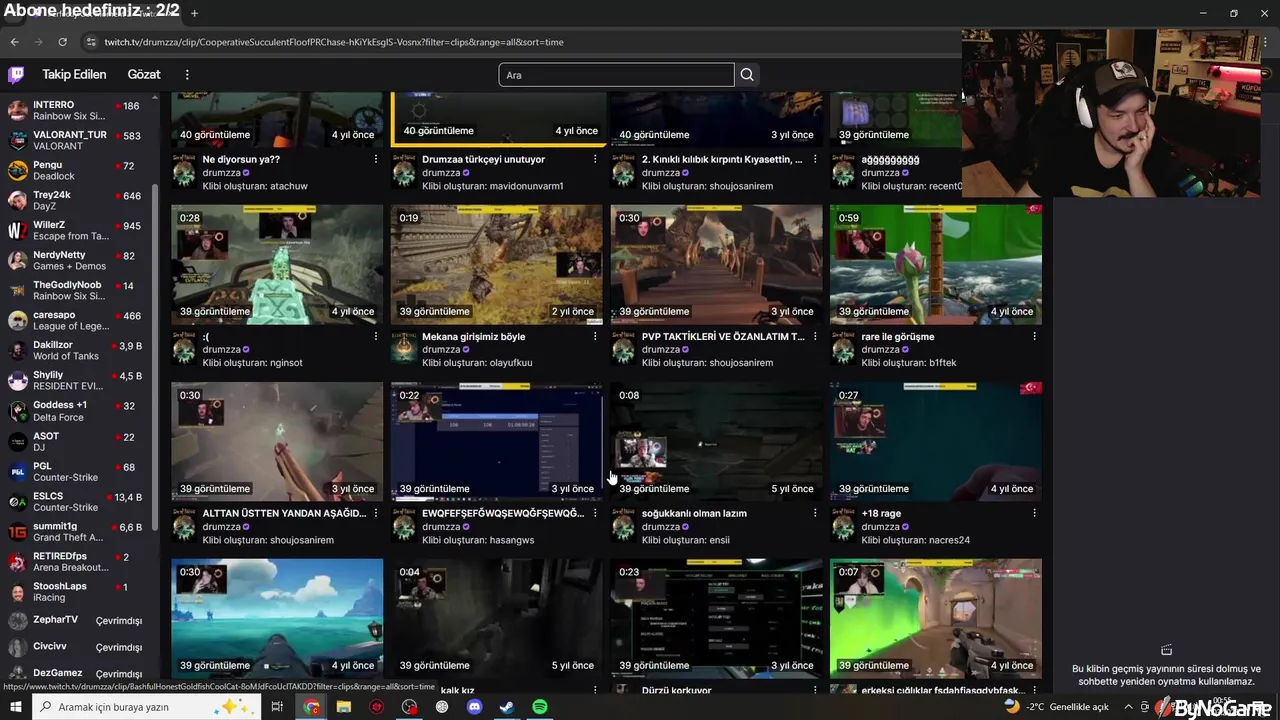Click the Sea of Thieves icon beside 'rare ile görüşme'
The width and height of the screenshot is (1280, 720).
coord(843,350)
